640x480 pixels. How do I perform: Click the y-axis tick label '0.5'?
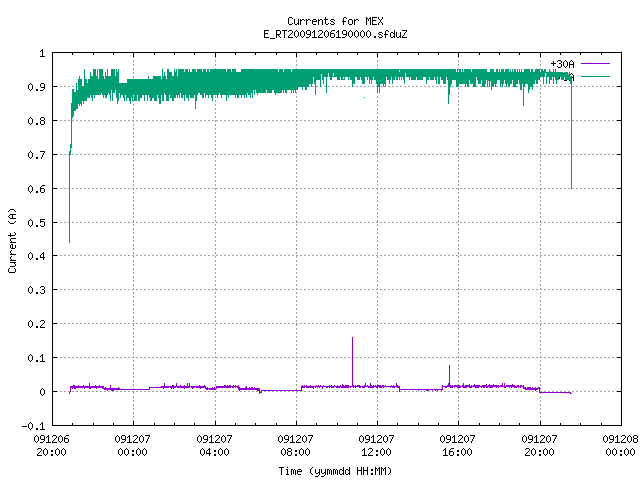pyautogui.click(x=36, y=222)
